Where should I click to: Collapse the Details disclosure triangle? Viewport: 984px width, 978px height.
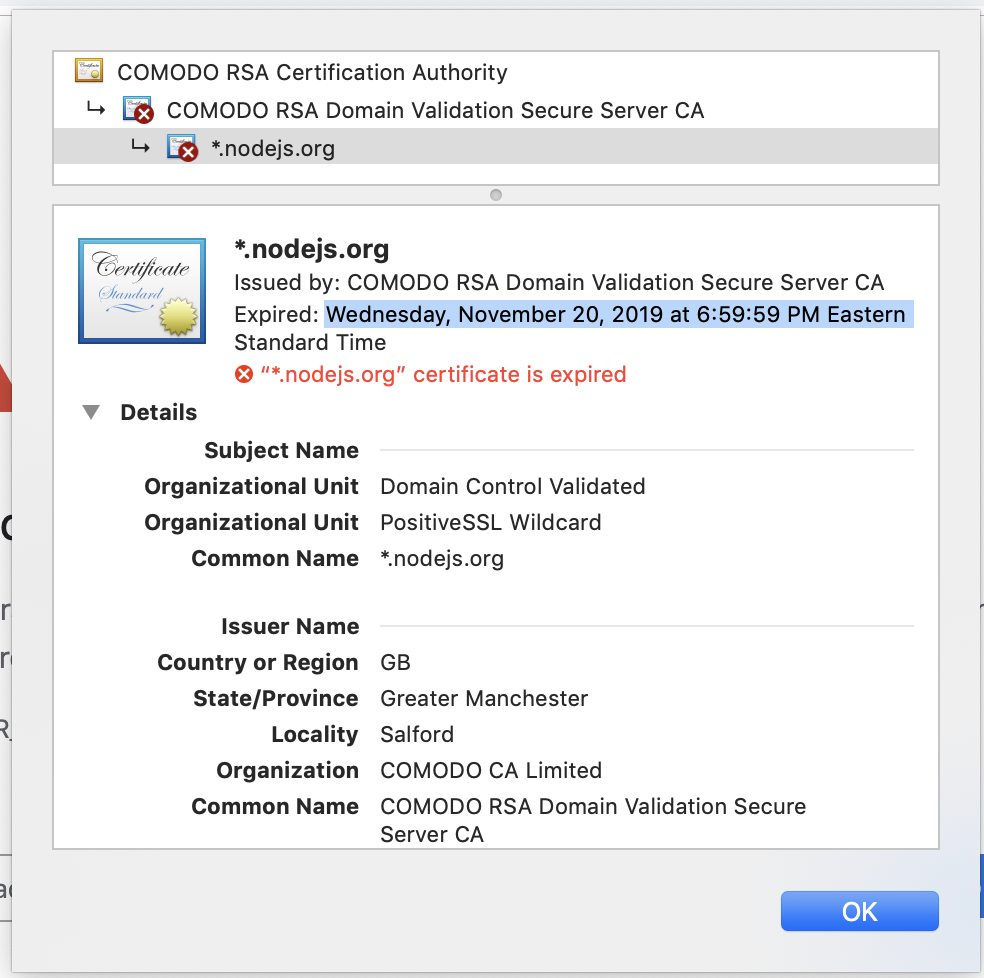91,412
